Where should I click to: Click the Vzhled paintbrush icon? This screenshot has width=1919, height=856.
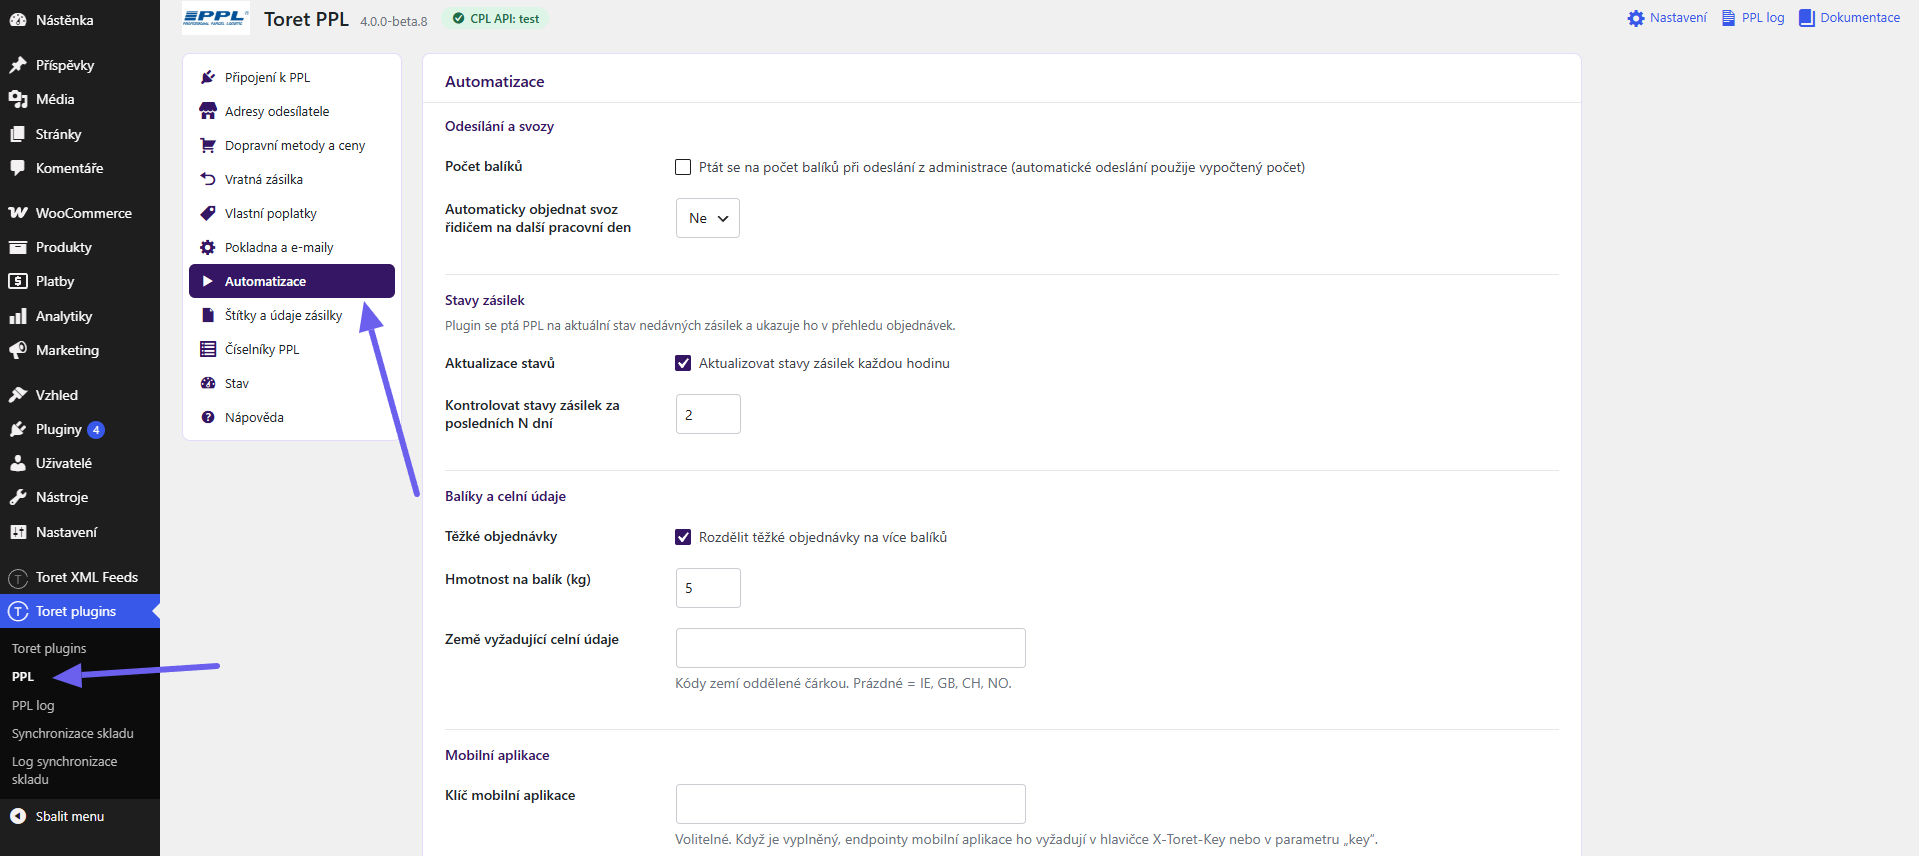point(18,395)
